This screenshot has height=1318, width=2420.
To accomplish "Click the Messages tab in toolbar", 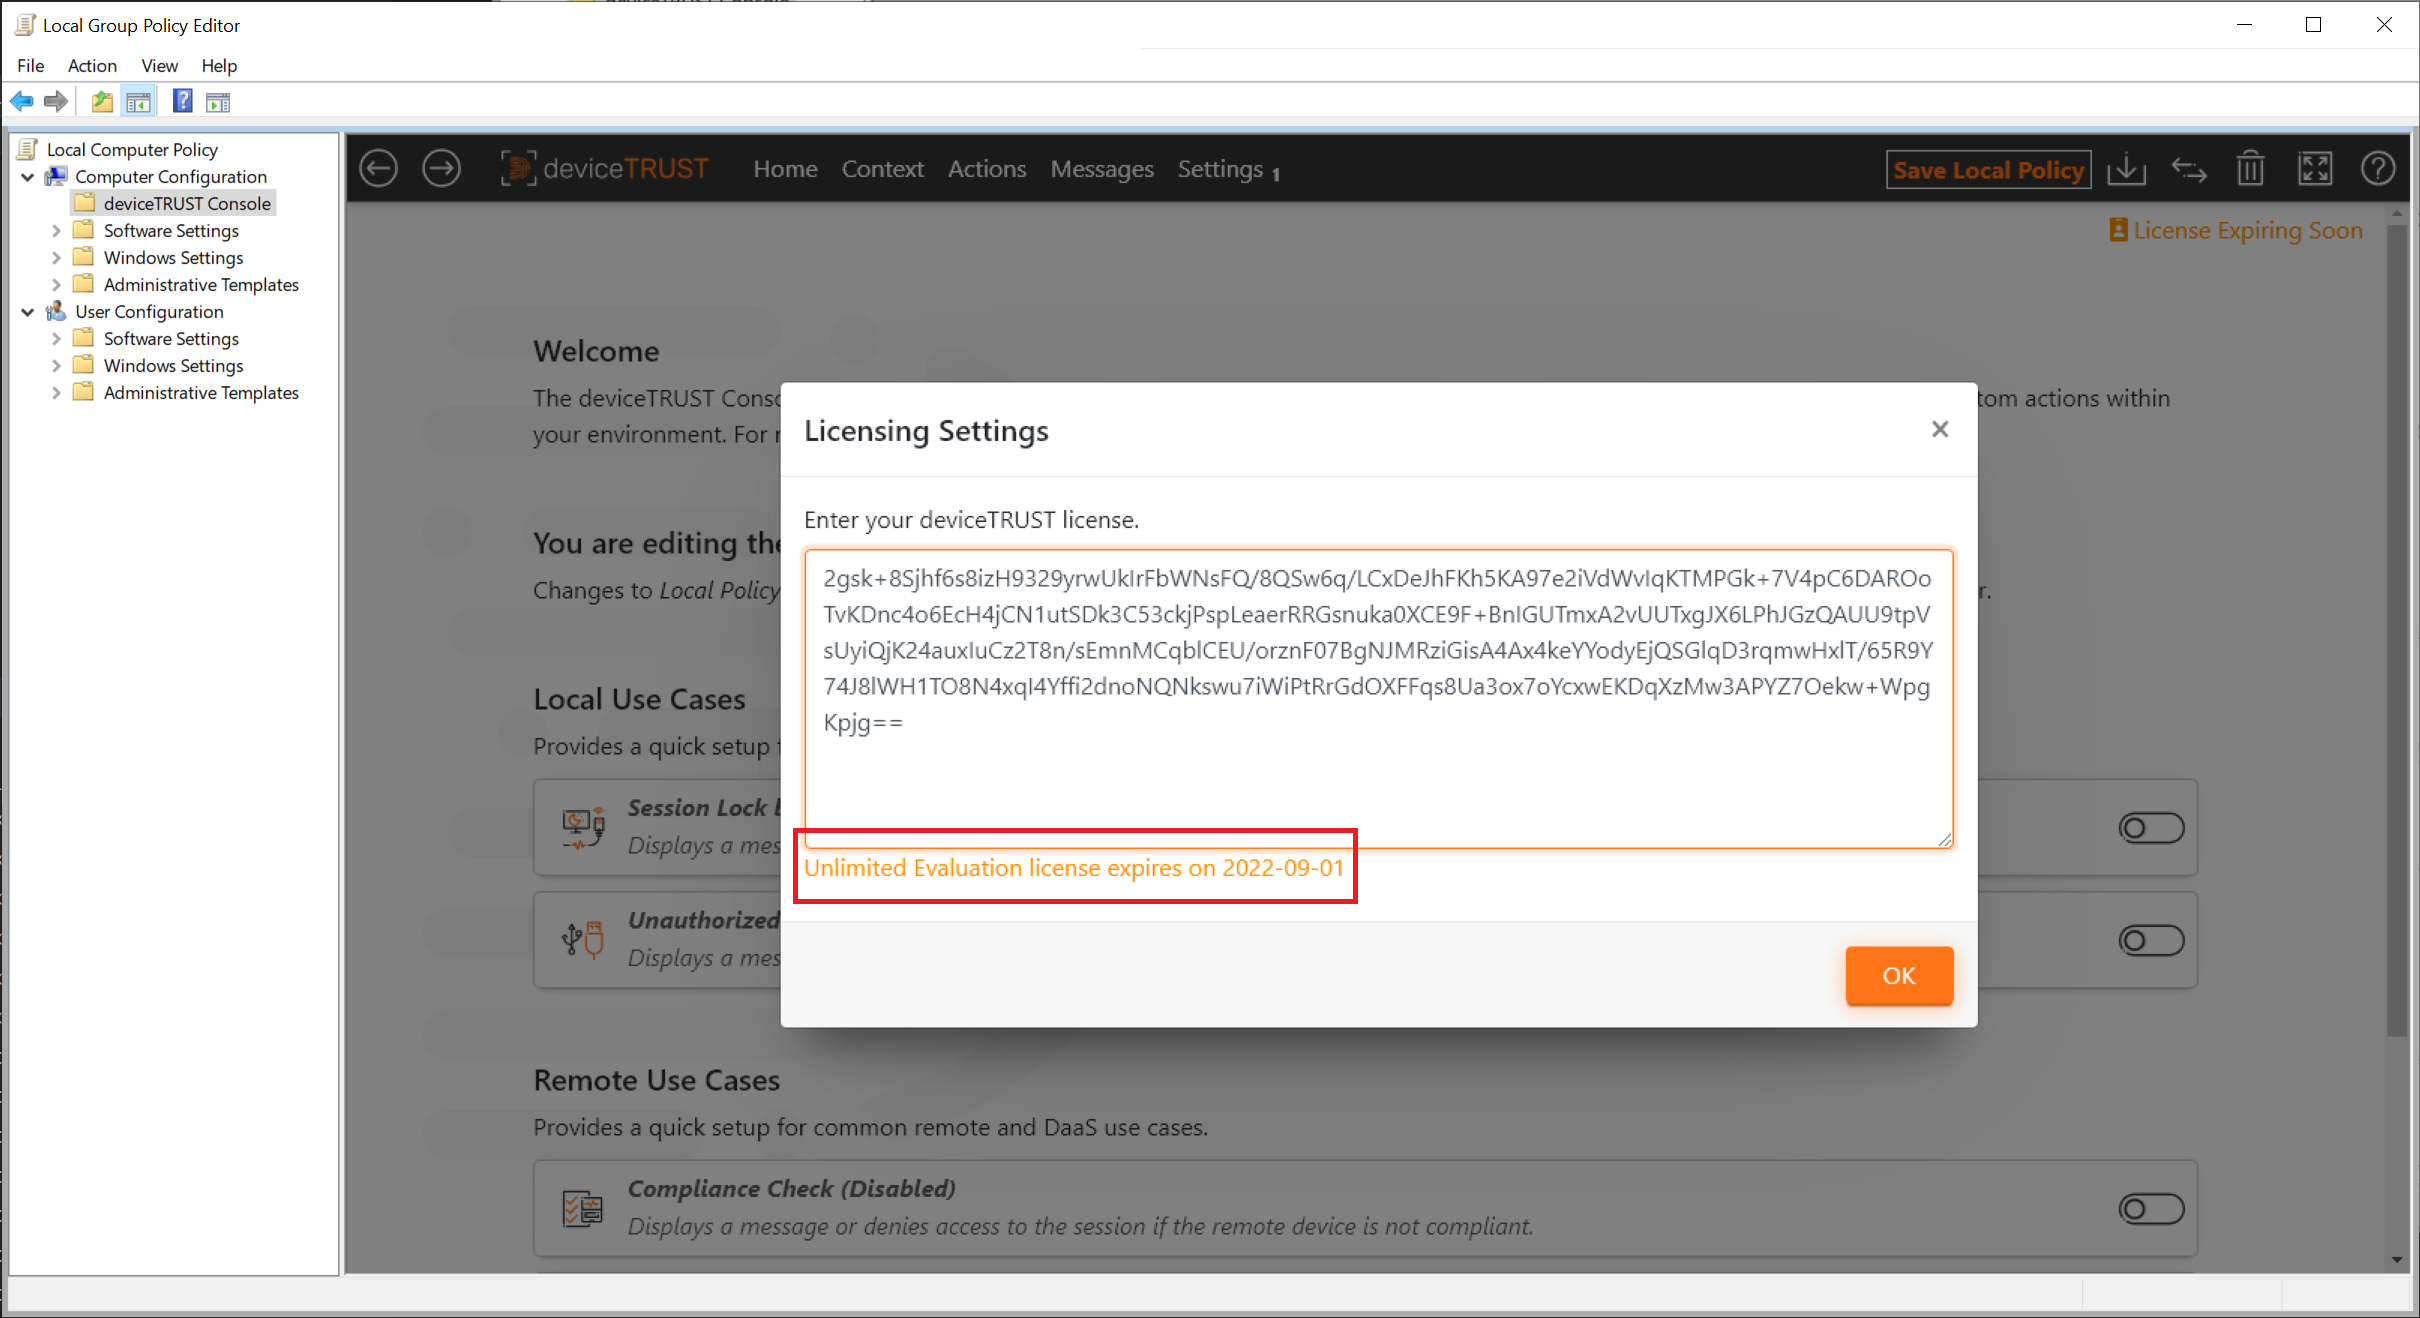I will (1102, 169).
